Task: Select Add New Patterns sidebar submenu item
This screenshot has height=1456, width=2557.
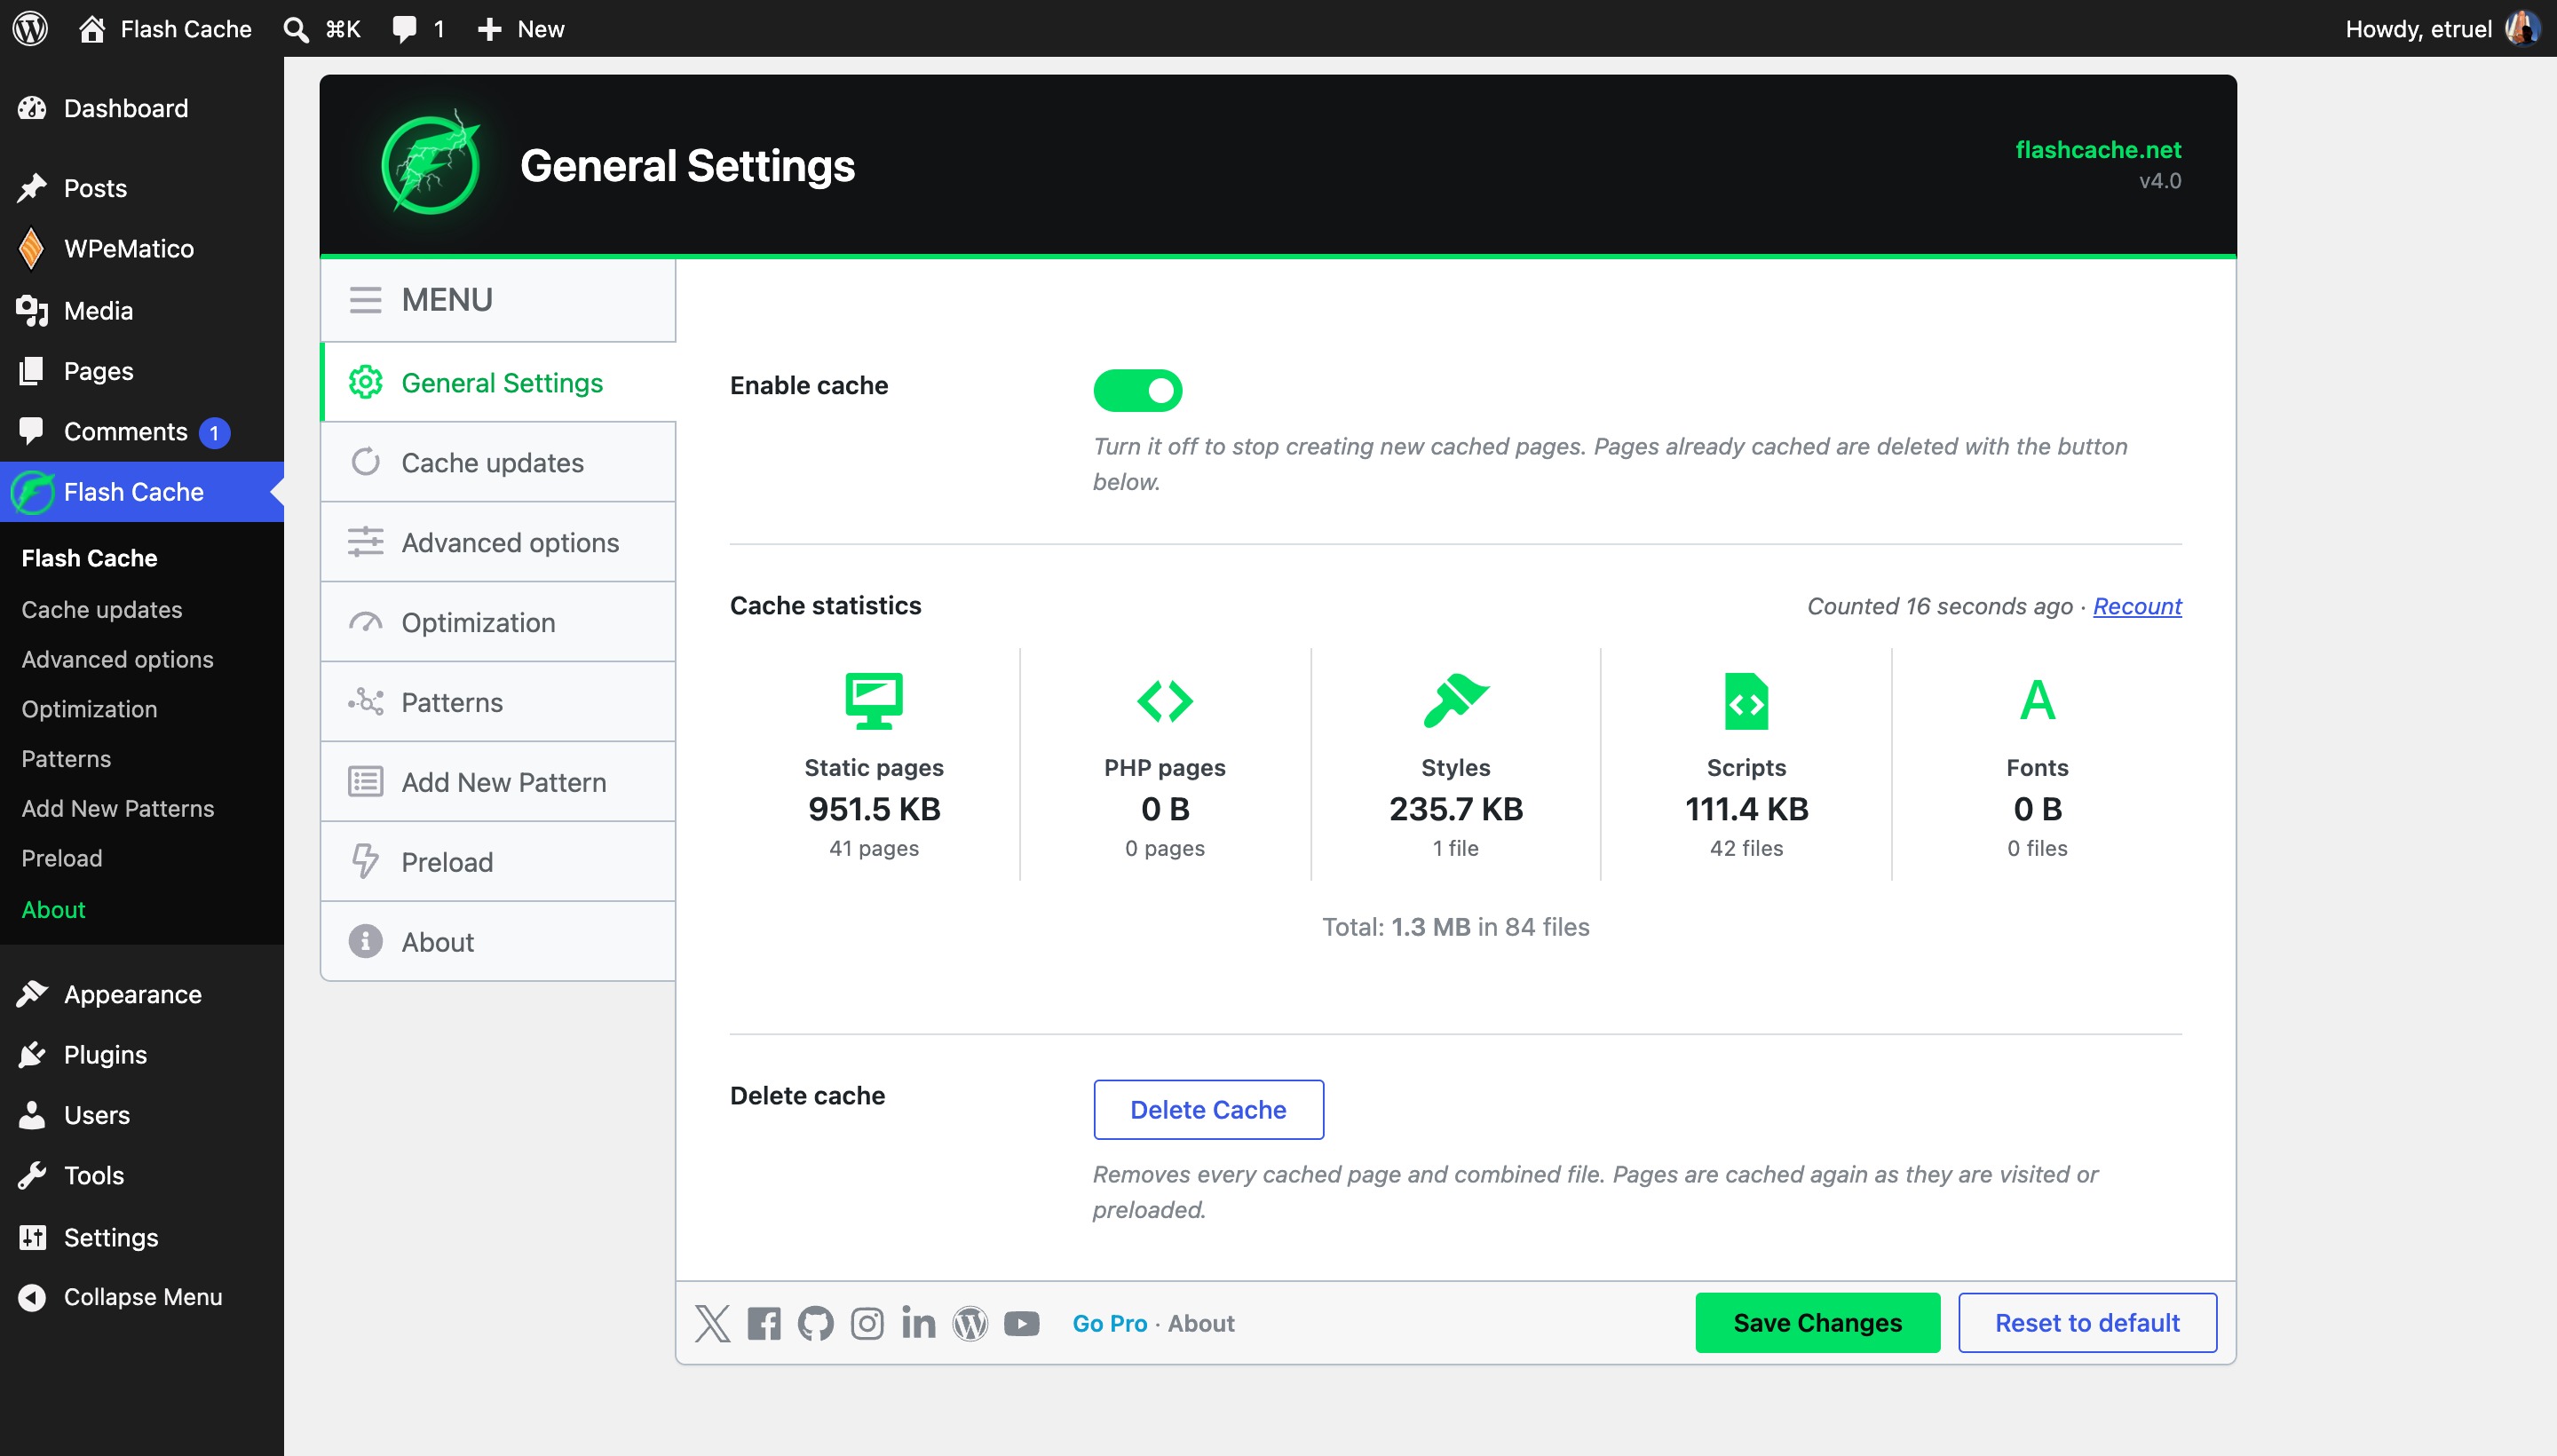Action: tap(118, 808)
